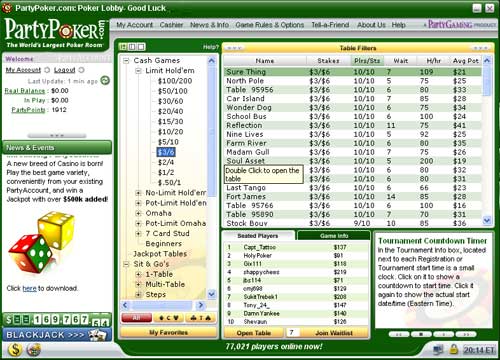Click the rewind tips playback button
Viewport: 500px width, 360px height.
[399, 334]
